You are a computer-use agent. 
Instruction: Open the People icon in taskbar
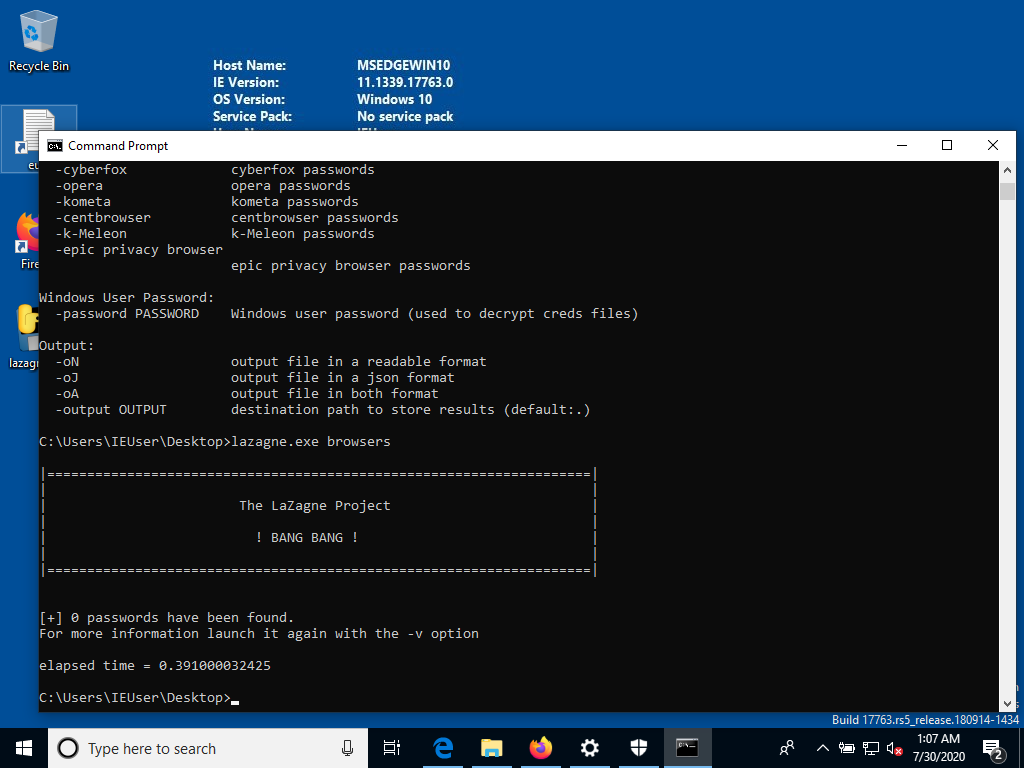788,748
